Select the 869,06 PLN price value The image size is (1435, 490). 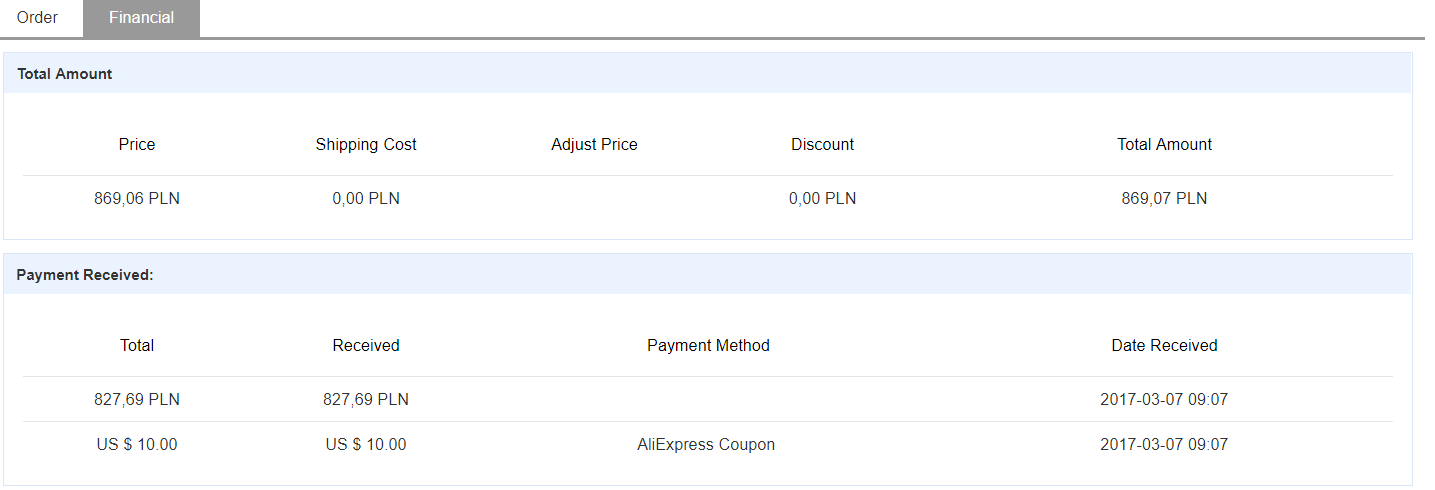pyautogui.click(x=137, y=198)
